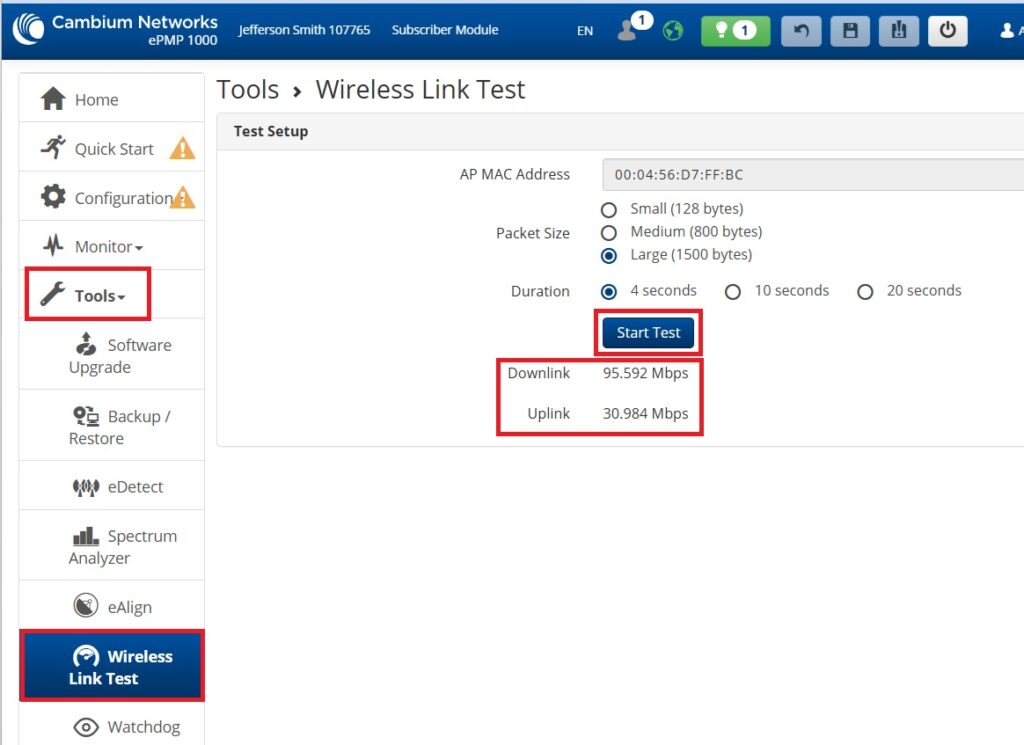
Task: Click the globe internet status icon
Action: (673, 31)
